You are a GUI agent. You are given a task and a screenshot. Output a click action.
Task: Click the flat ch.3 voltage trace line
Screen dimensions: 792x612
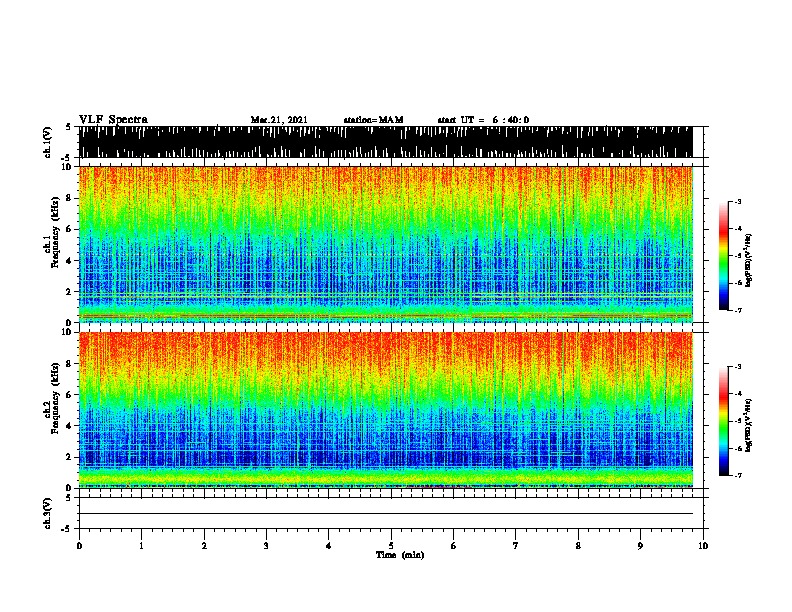tap(385, 514)
